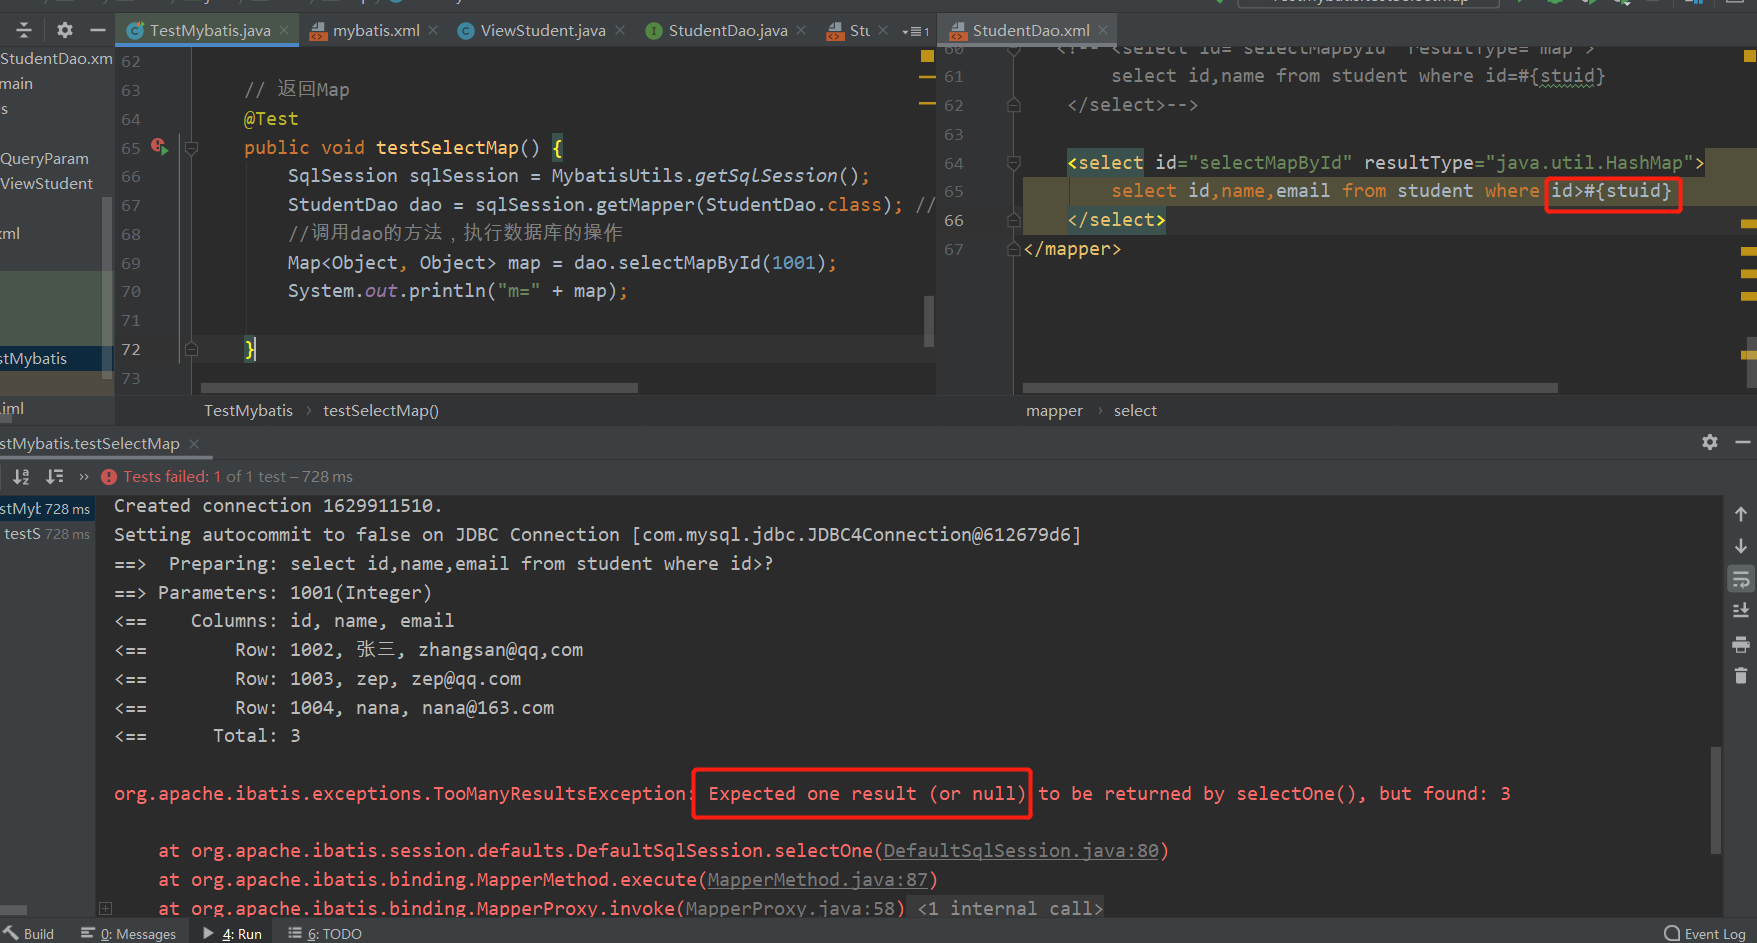Expand folded stack frames plus icon

[x=105, y=908]
